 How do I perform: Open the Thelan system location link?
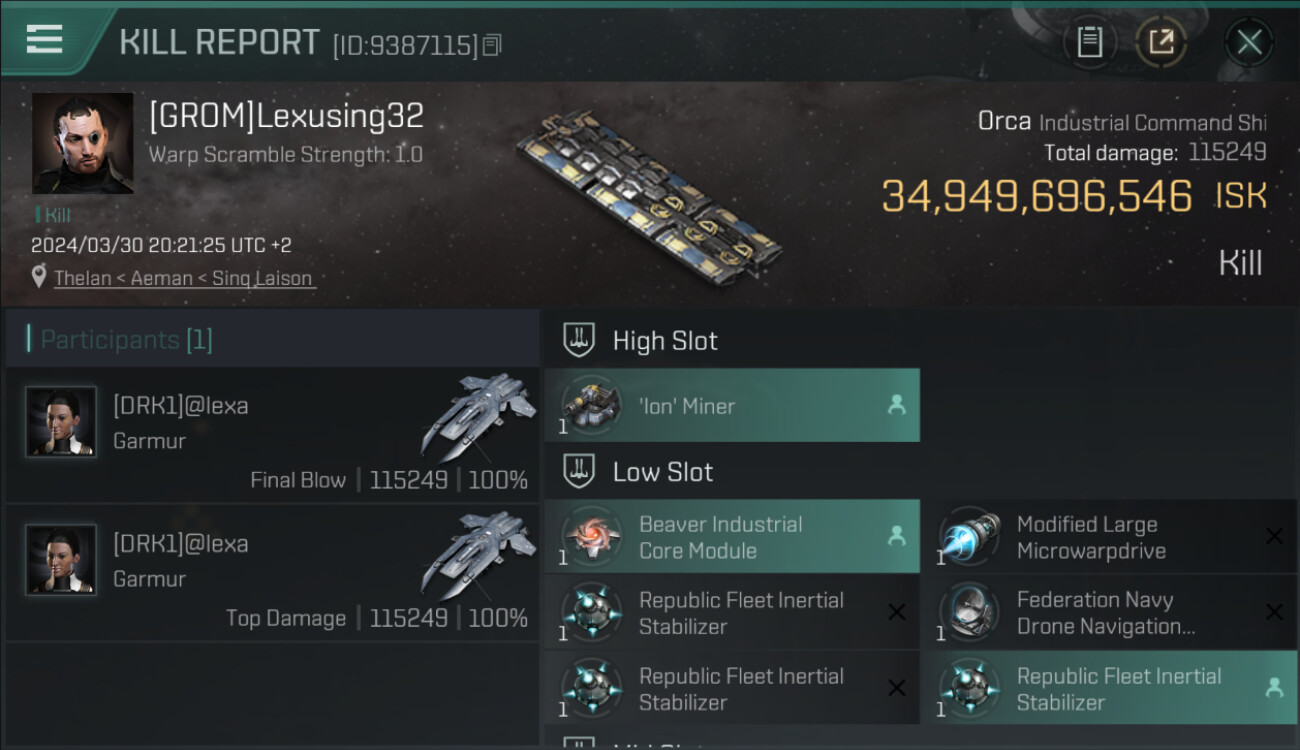184,278
